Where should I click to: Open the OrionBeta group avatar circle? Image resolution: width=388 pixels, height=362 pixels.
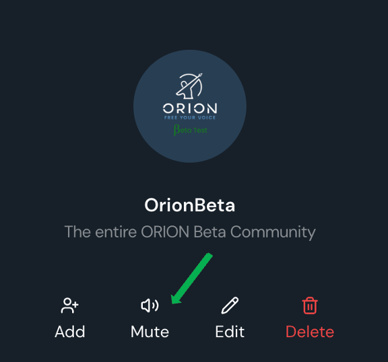tap(190, 106)
